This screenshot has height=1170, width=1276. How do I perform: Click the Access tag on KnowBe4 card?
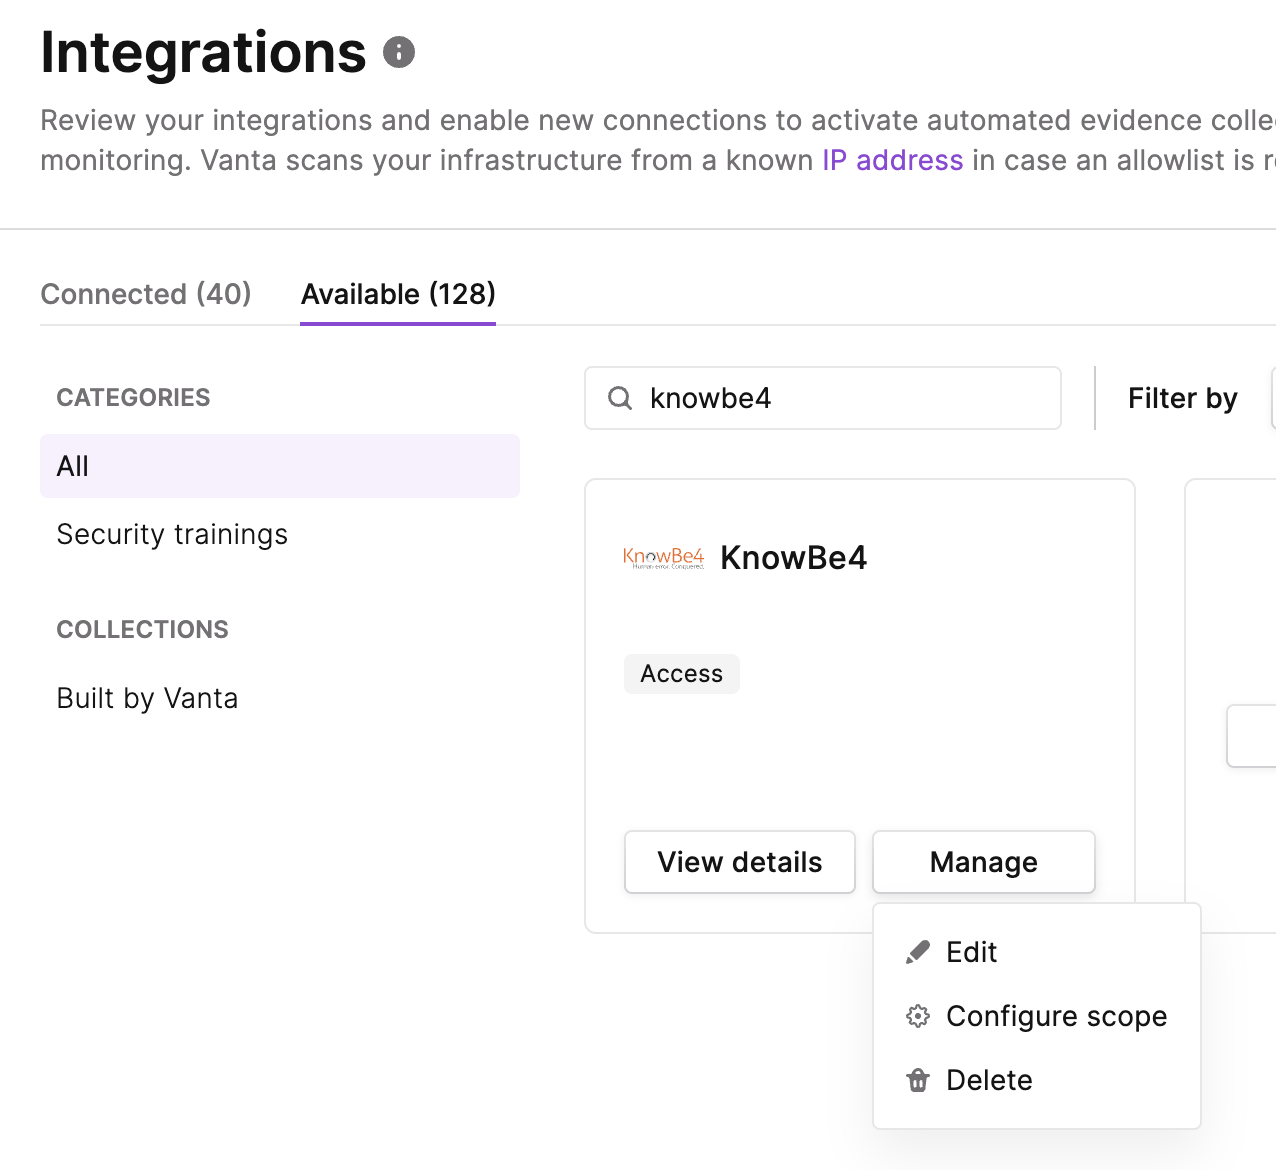pyautogui.click(x=682, y=674)
